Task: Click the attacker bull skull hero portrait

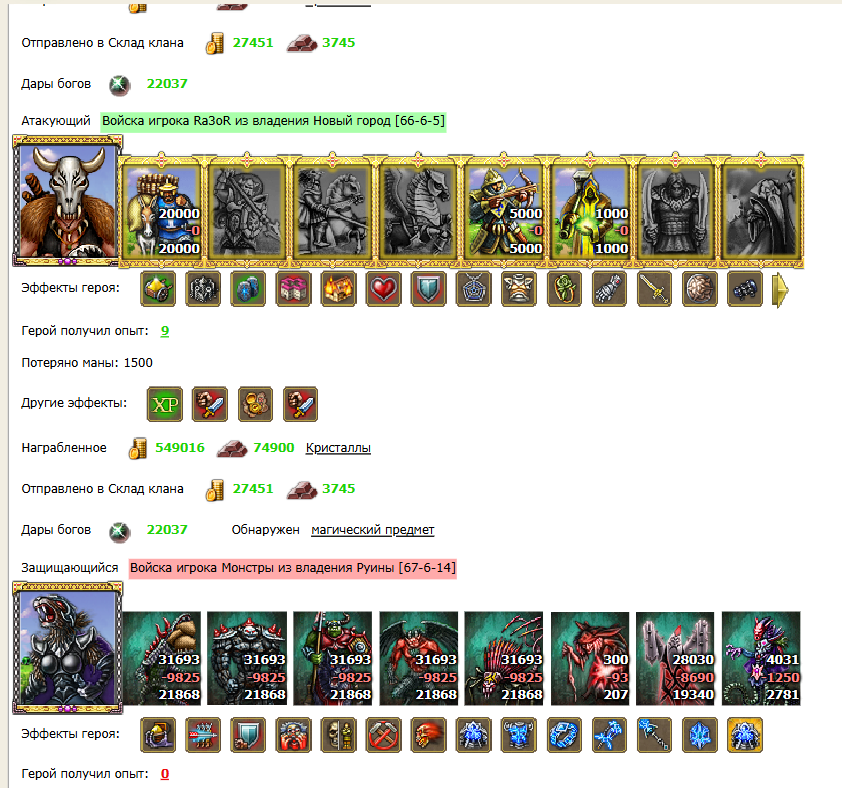Action: pos(68,201)
